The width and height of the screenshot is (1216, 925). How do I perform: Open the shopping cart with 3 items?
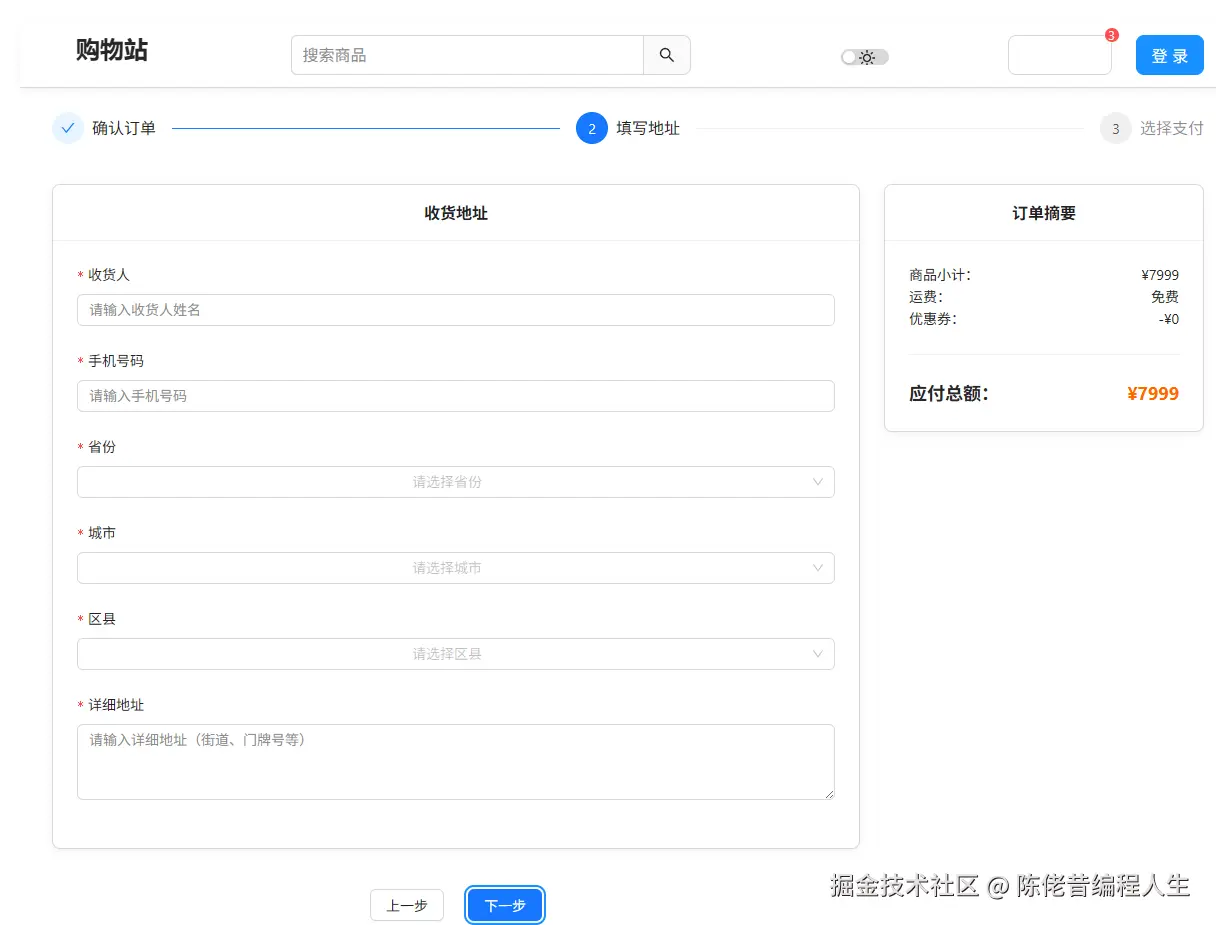click(1060, 55)
